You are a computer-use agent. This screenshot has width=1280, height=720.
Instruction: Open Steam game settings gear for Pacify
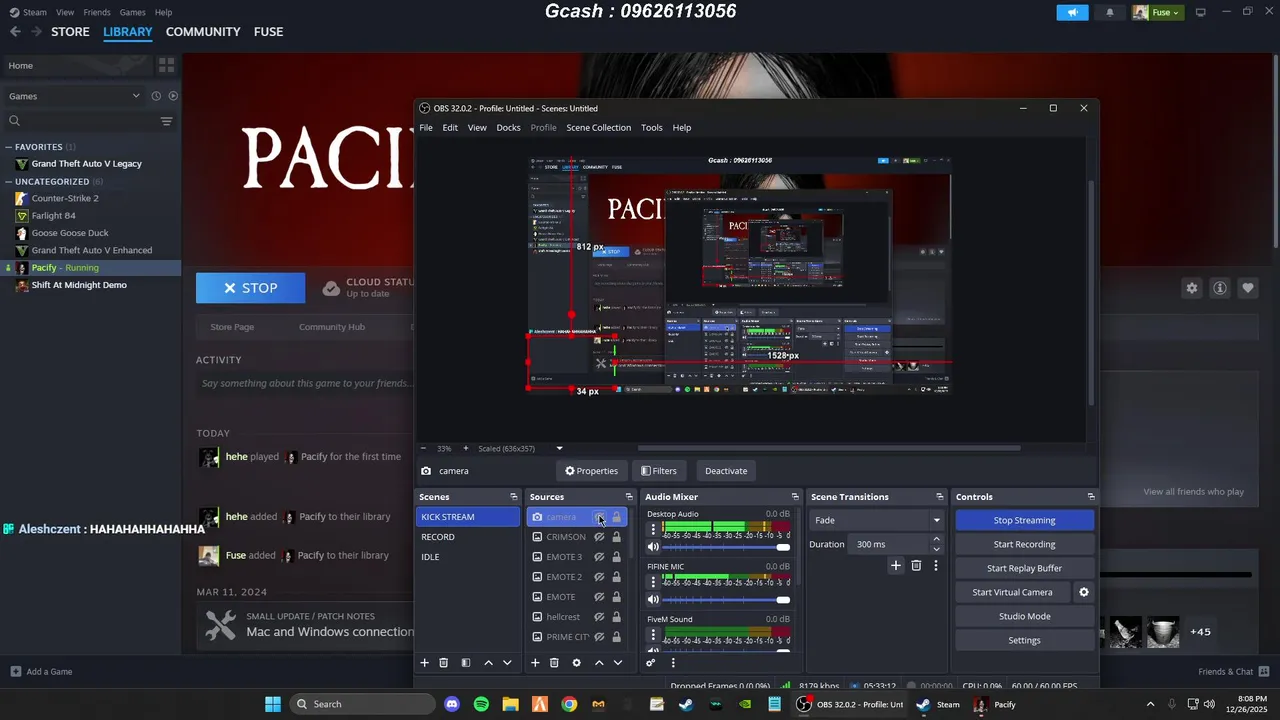coord(1192,288)
